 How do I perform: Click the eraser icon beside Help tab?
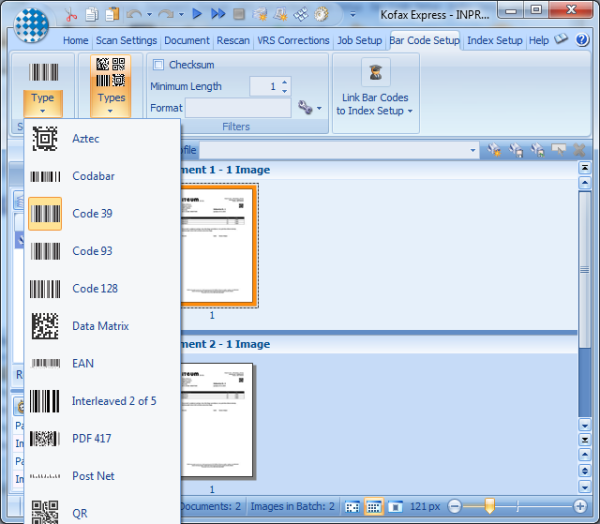(561, 38)
